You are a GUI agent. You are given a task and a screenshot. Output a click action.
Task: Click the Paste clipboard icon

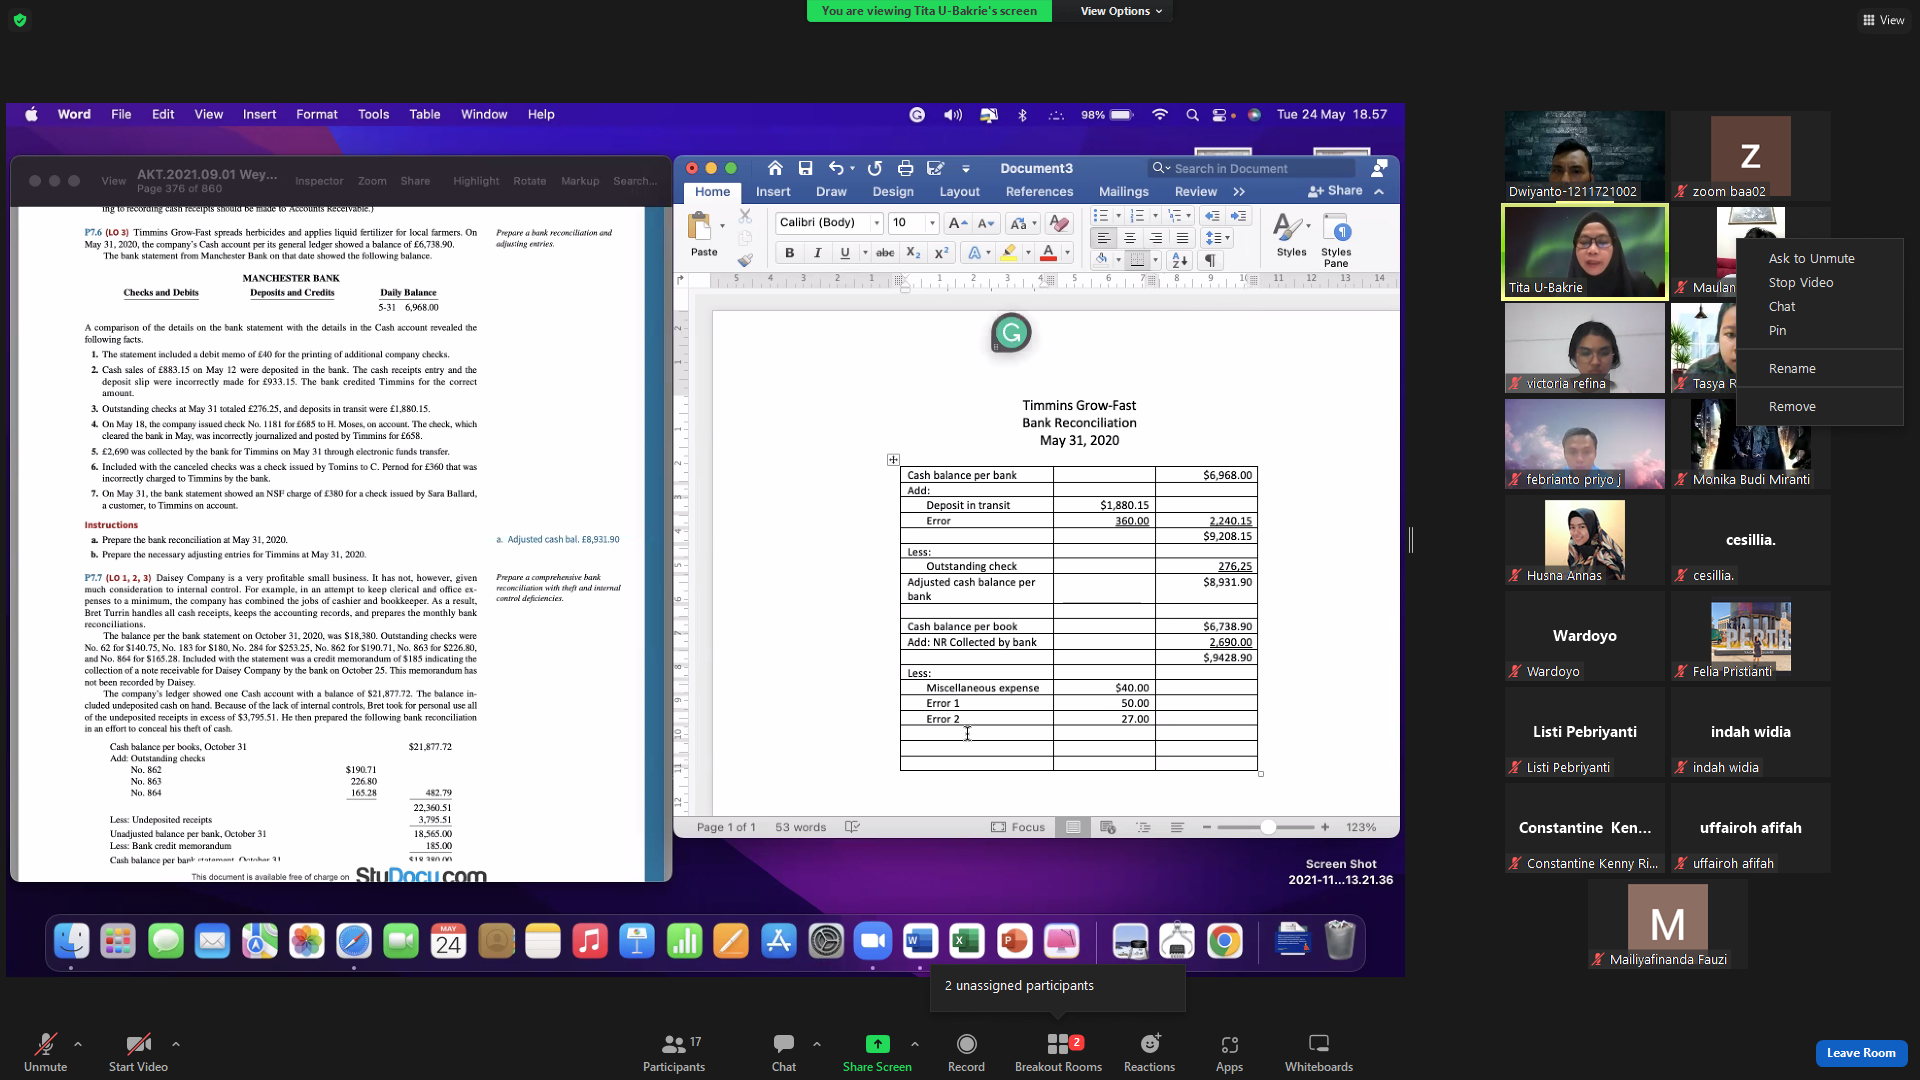coord(701,227)
